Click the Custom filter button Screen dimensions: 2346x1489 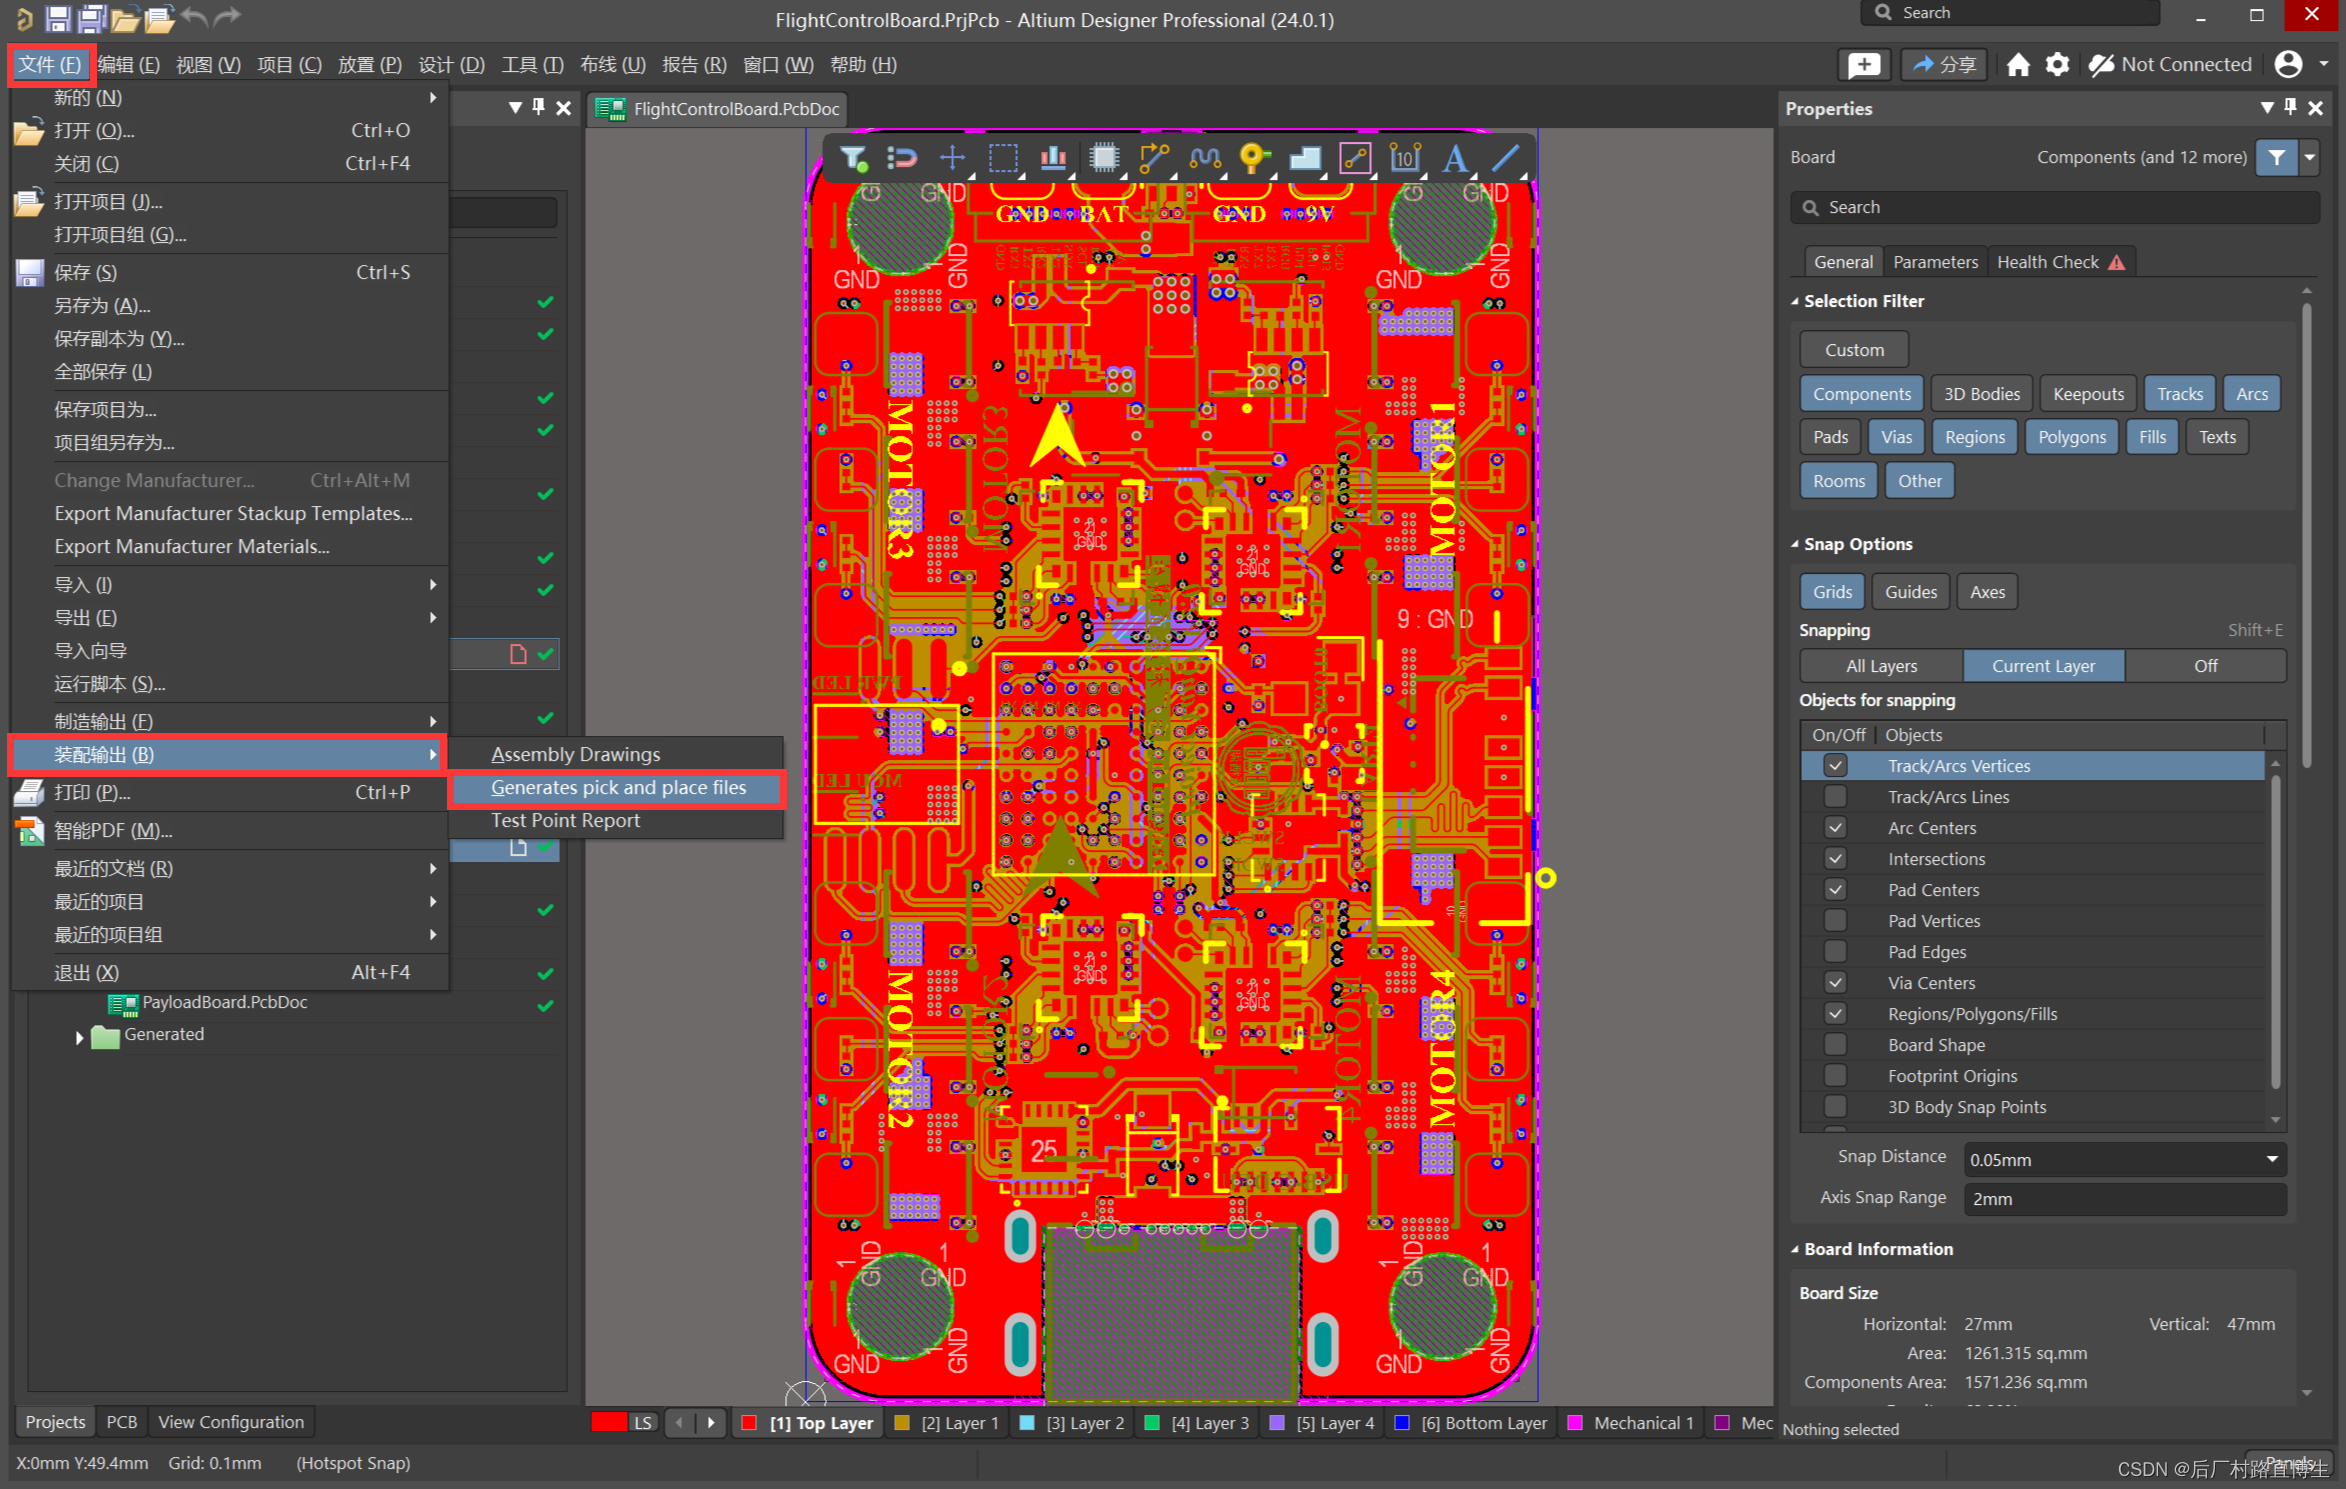coord(1854,350)
